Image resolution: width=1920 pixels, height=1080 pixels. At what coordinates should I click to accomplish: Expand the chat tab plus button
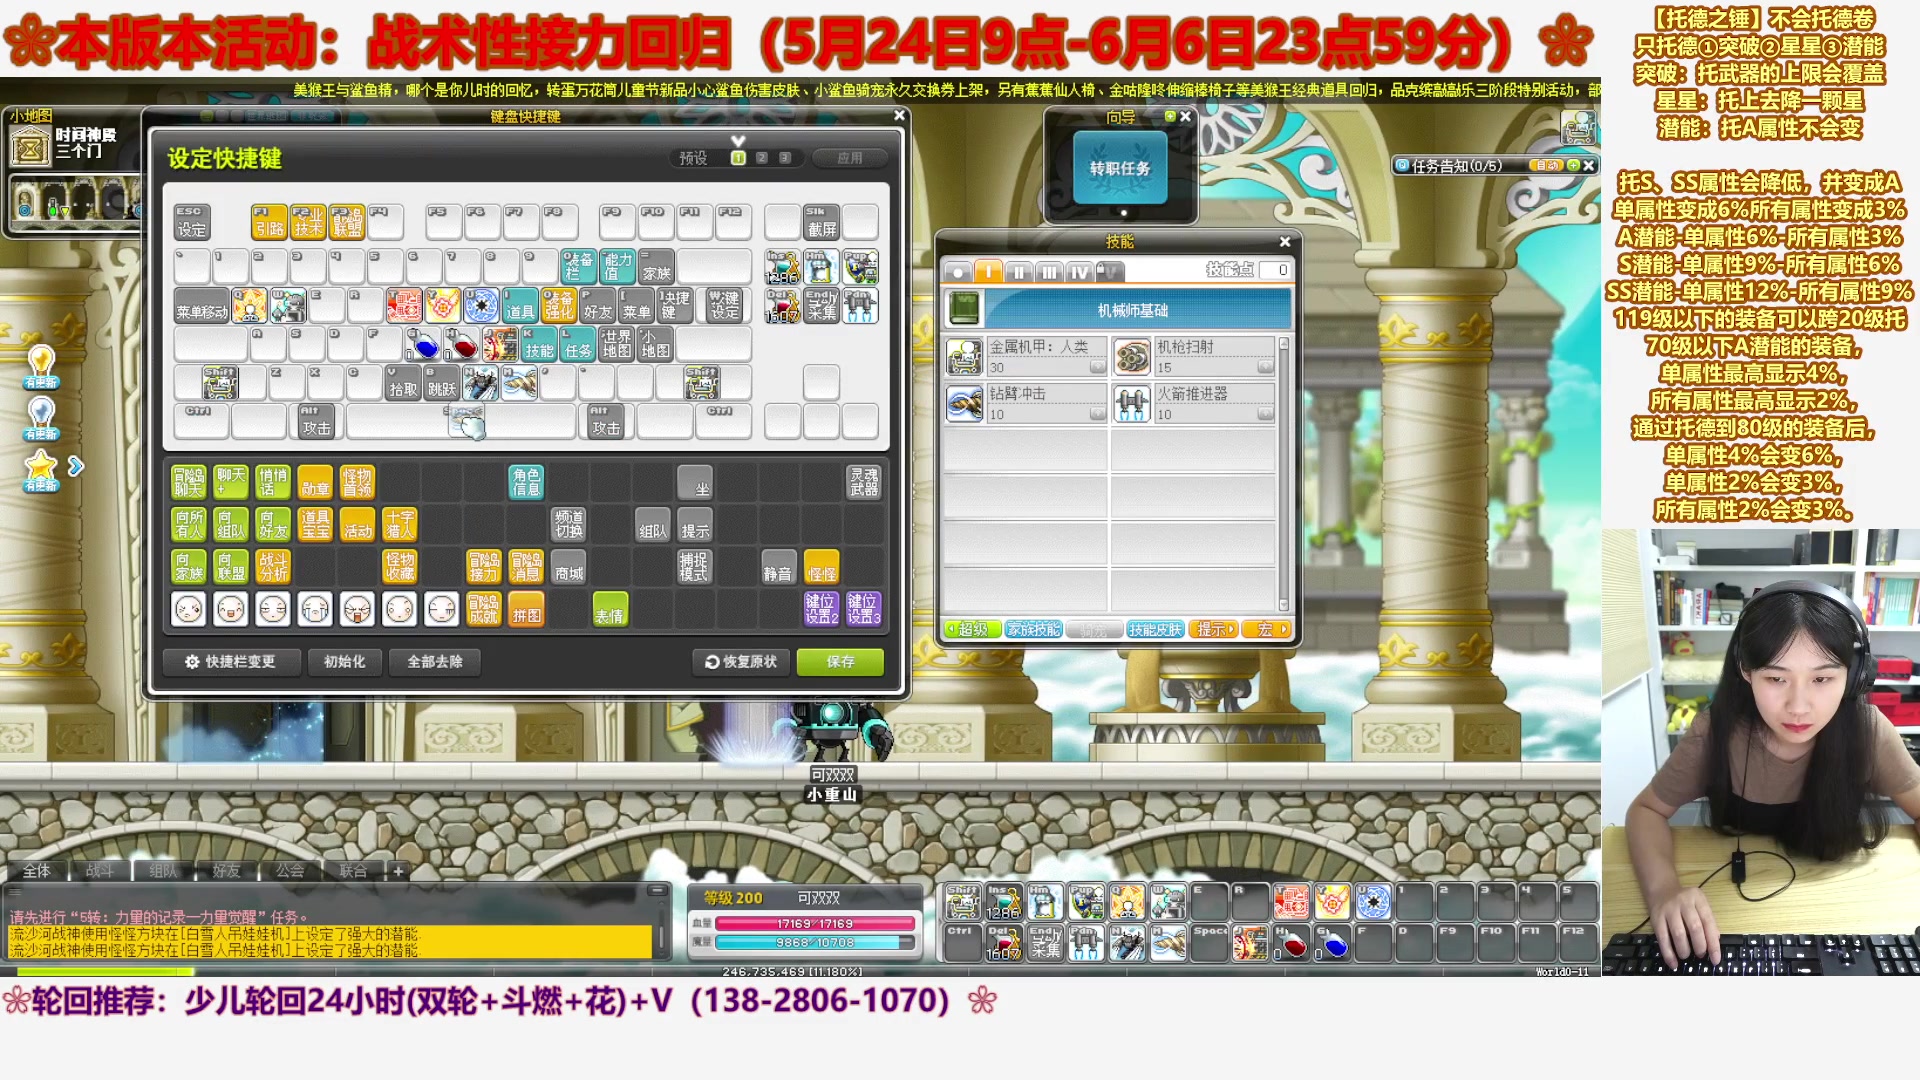click(398, 871)
